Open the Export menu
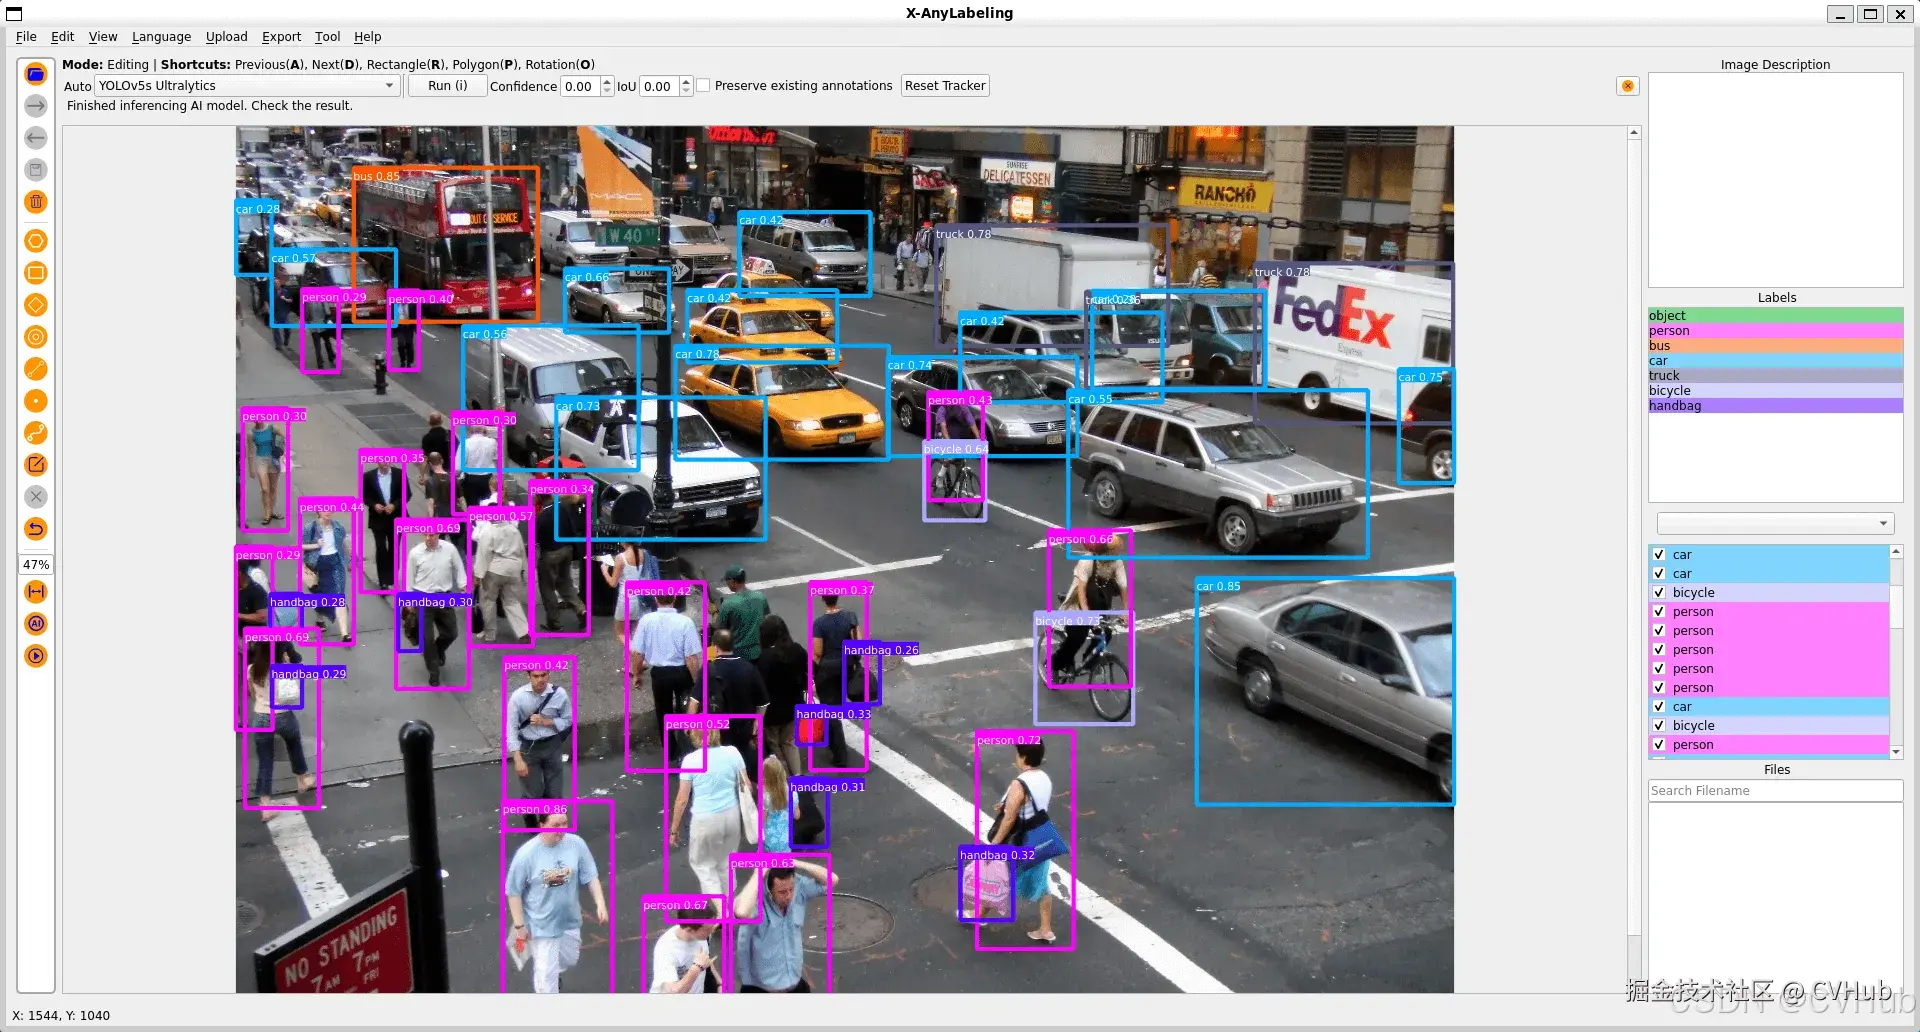1920x1032 pixels. pos(281,37)
